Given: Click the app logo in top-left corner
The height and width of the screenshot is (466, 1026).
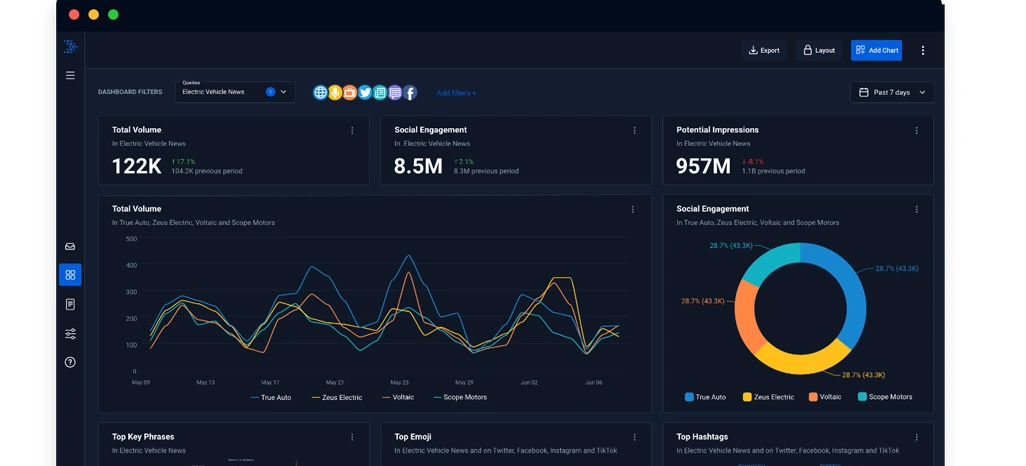Looking at the screenshot, I should point(70,47).
